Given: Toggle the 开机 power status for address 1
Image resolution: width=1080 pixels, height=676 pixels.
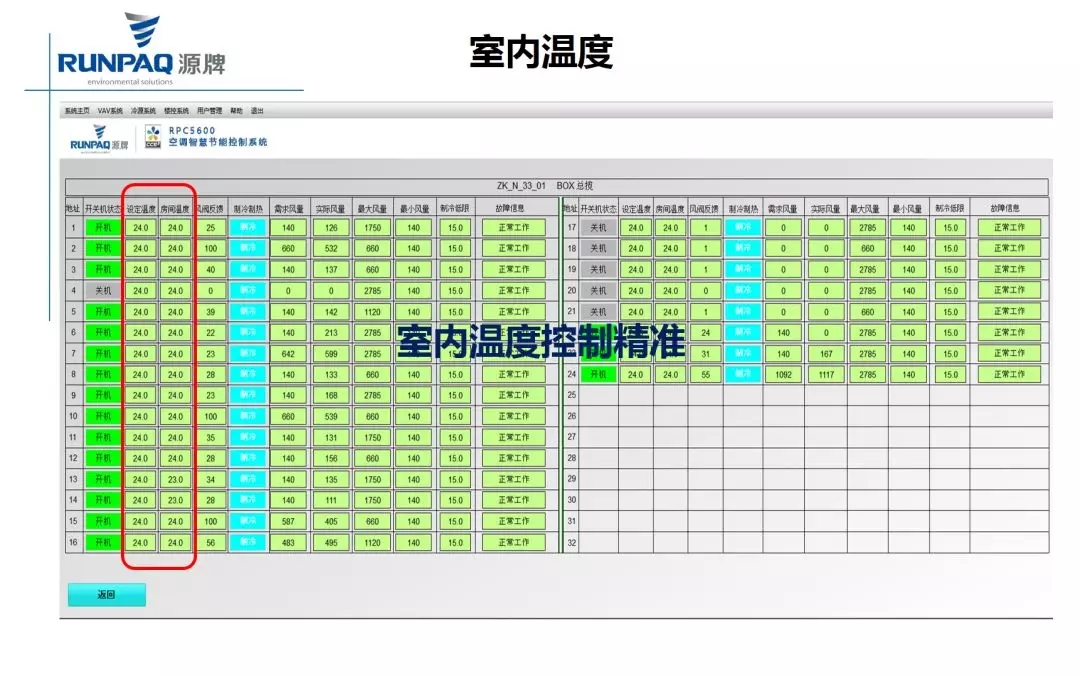Looking at the screenshot, I should [x=103, y=227].
